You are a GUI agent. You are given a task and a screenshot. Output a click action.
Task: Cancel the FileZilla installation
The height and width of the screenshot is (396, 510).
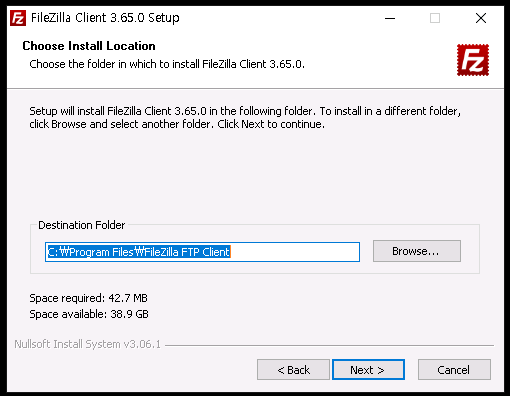tap(454, 370)
